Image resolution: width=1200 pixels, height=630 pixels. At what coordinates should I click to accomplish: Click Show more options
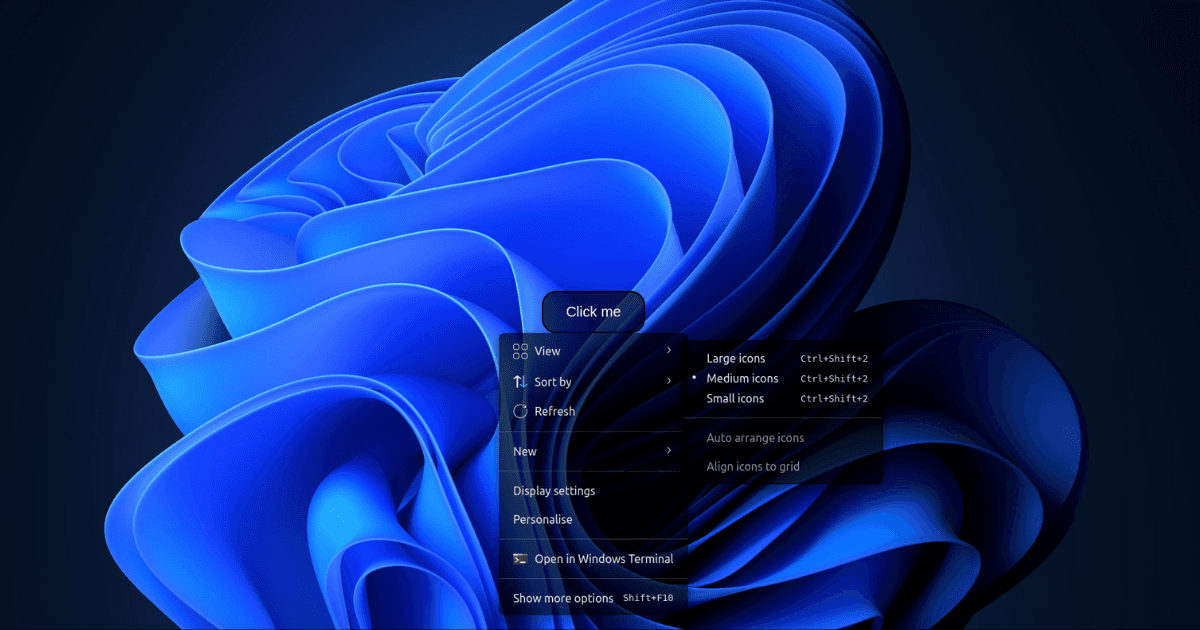(x=562, y=598)
